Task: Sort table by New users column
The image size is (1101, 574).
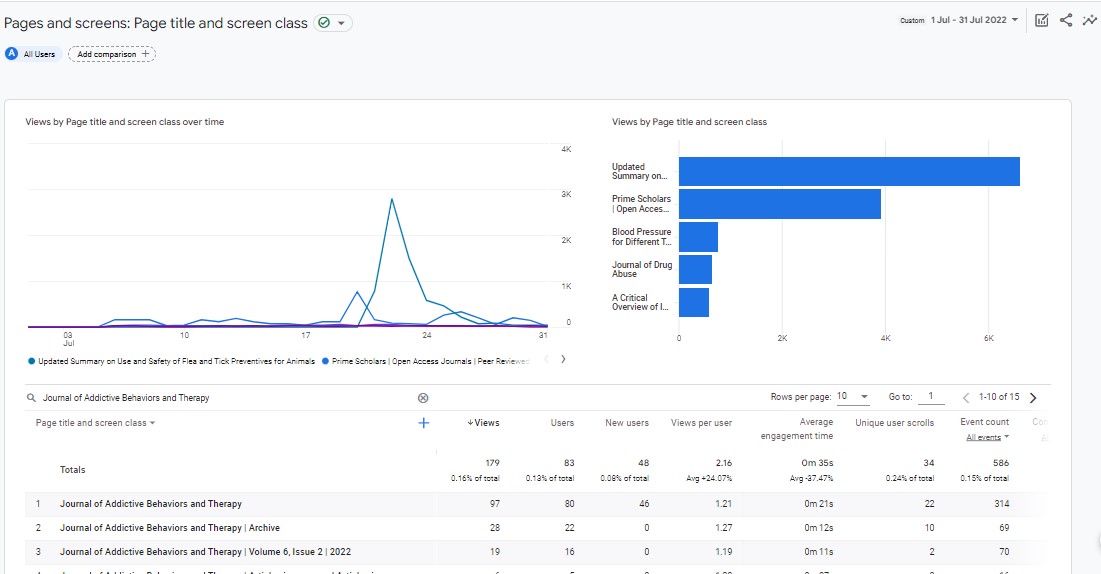Action: [627, 423]
